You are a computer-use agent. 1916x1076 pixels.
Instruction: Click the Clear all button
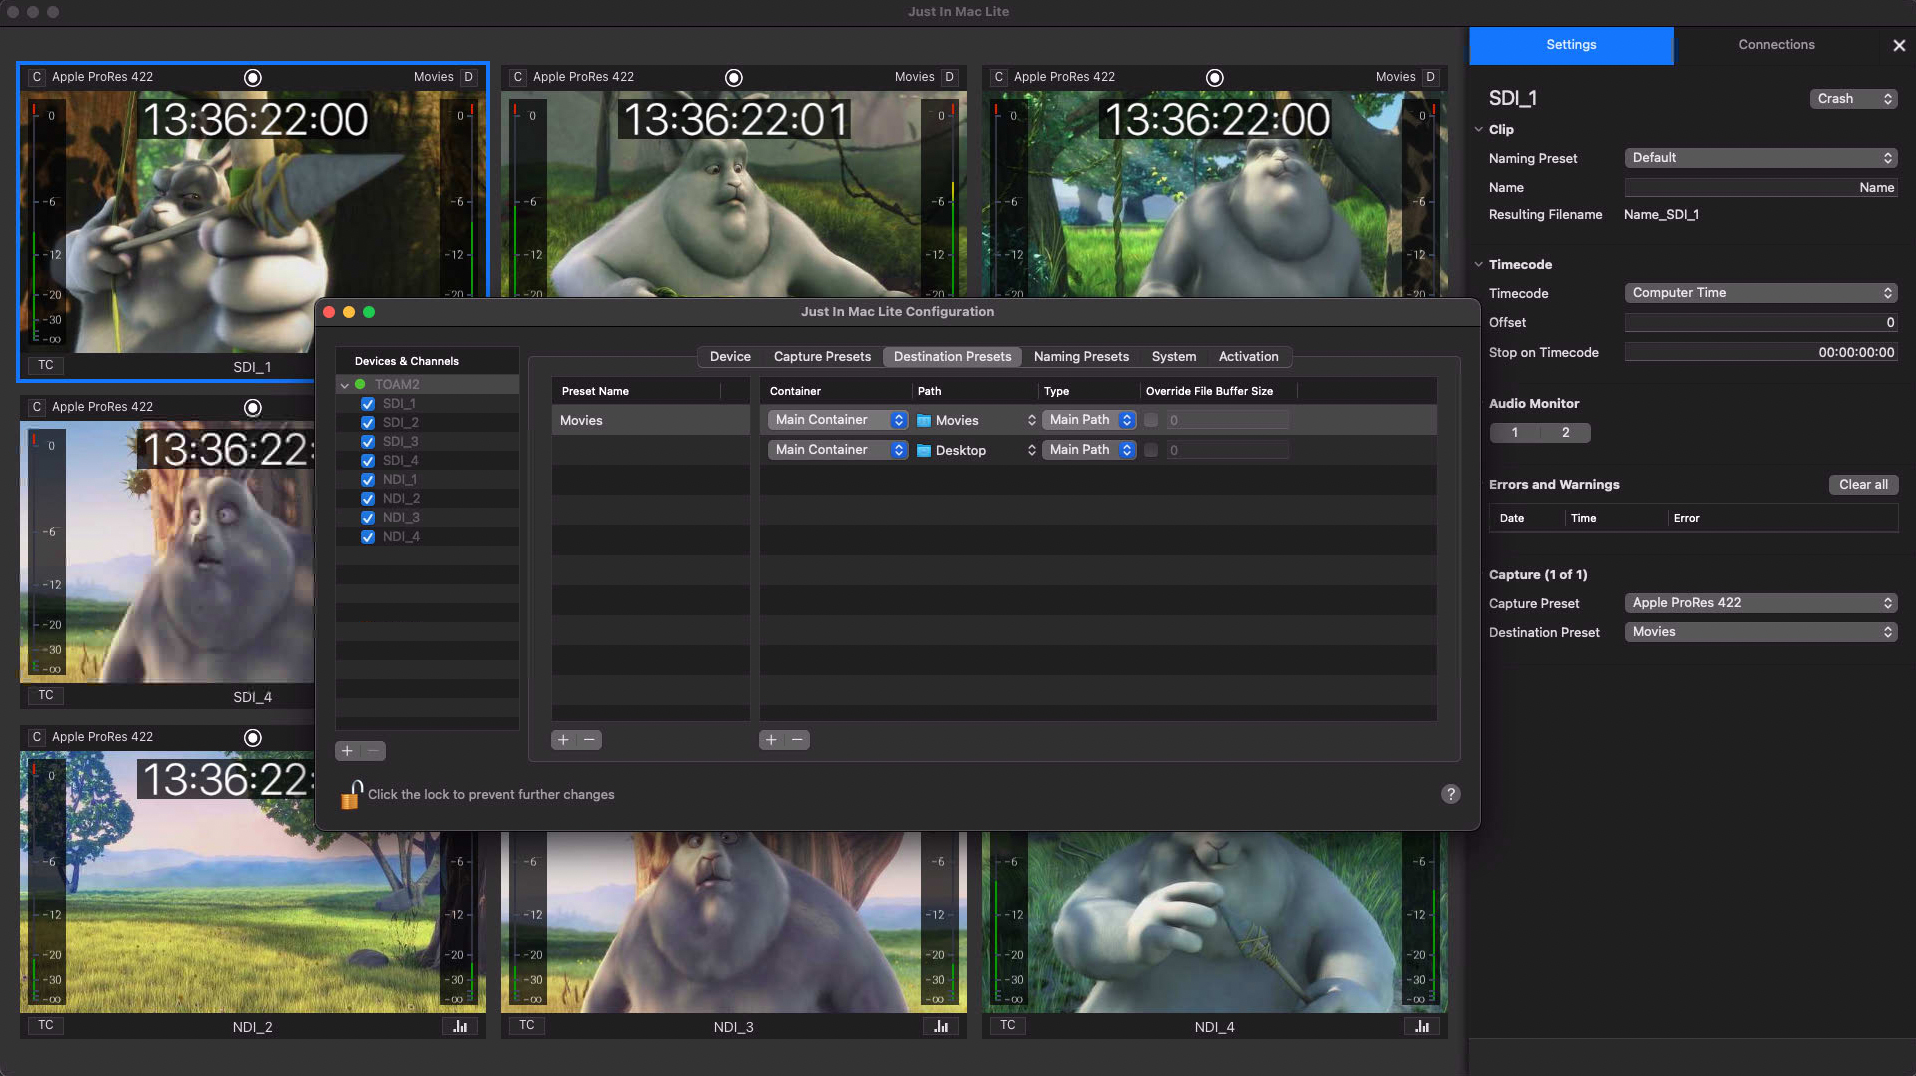(1862, 485)
